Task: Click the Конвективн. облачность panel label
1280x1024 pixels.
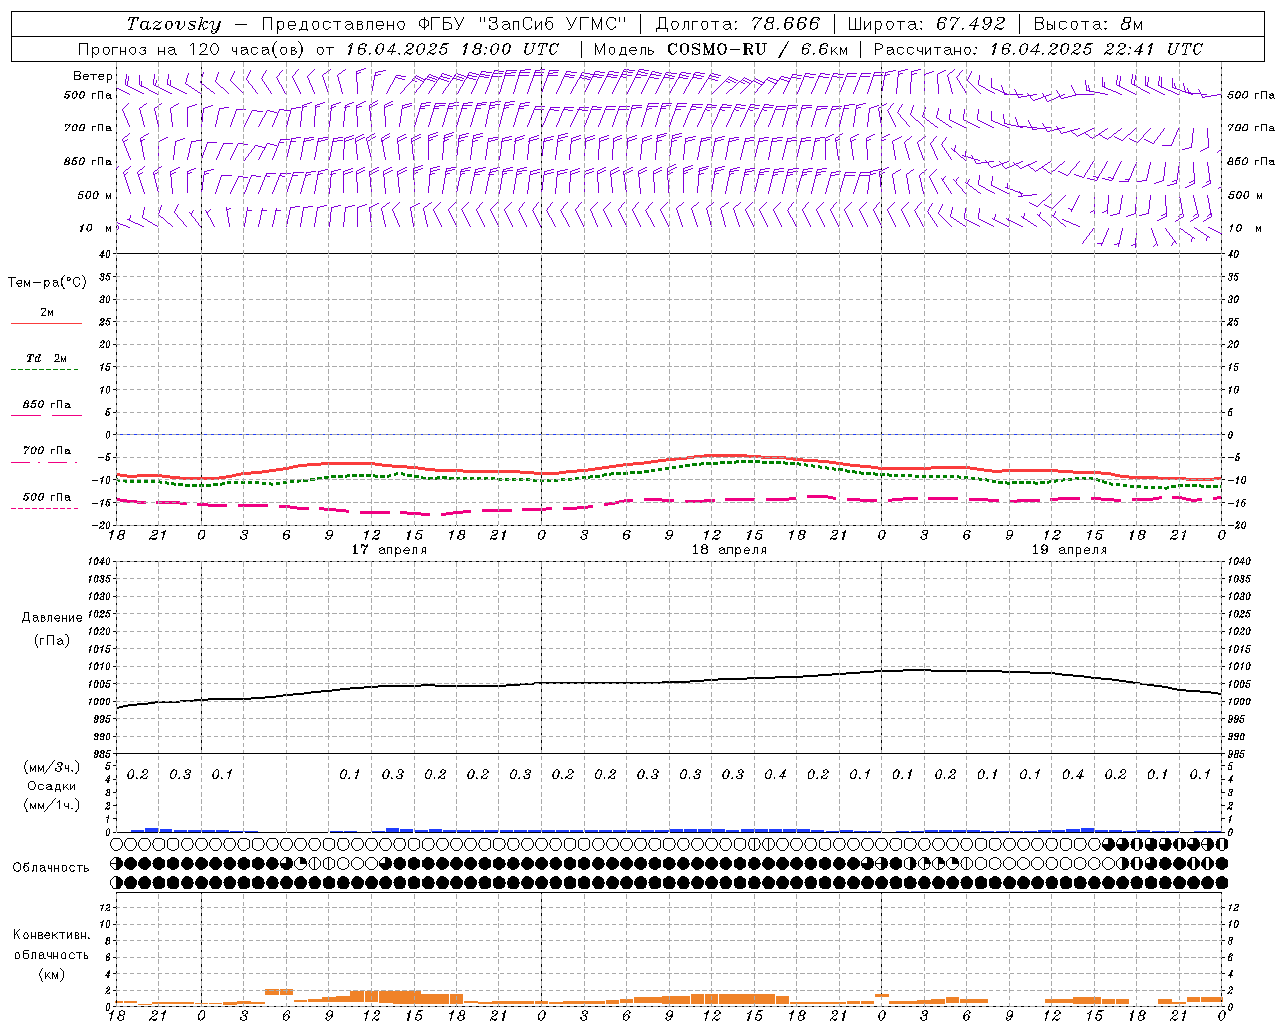Action: [x=51, y=954]
